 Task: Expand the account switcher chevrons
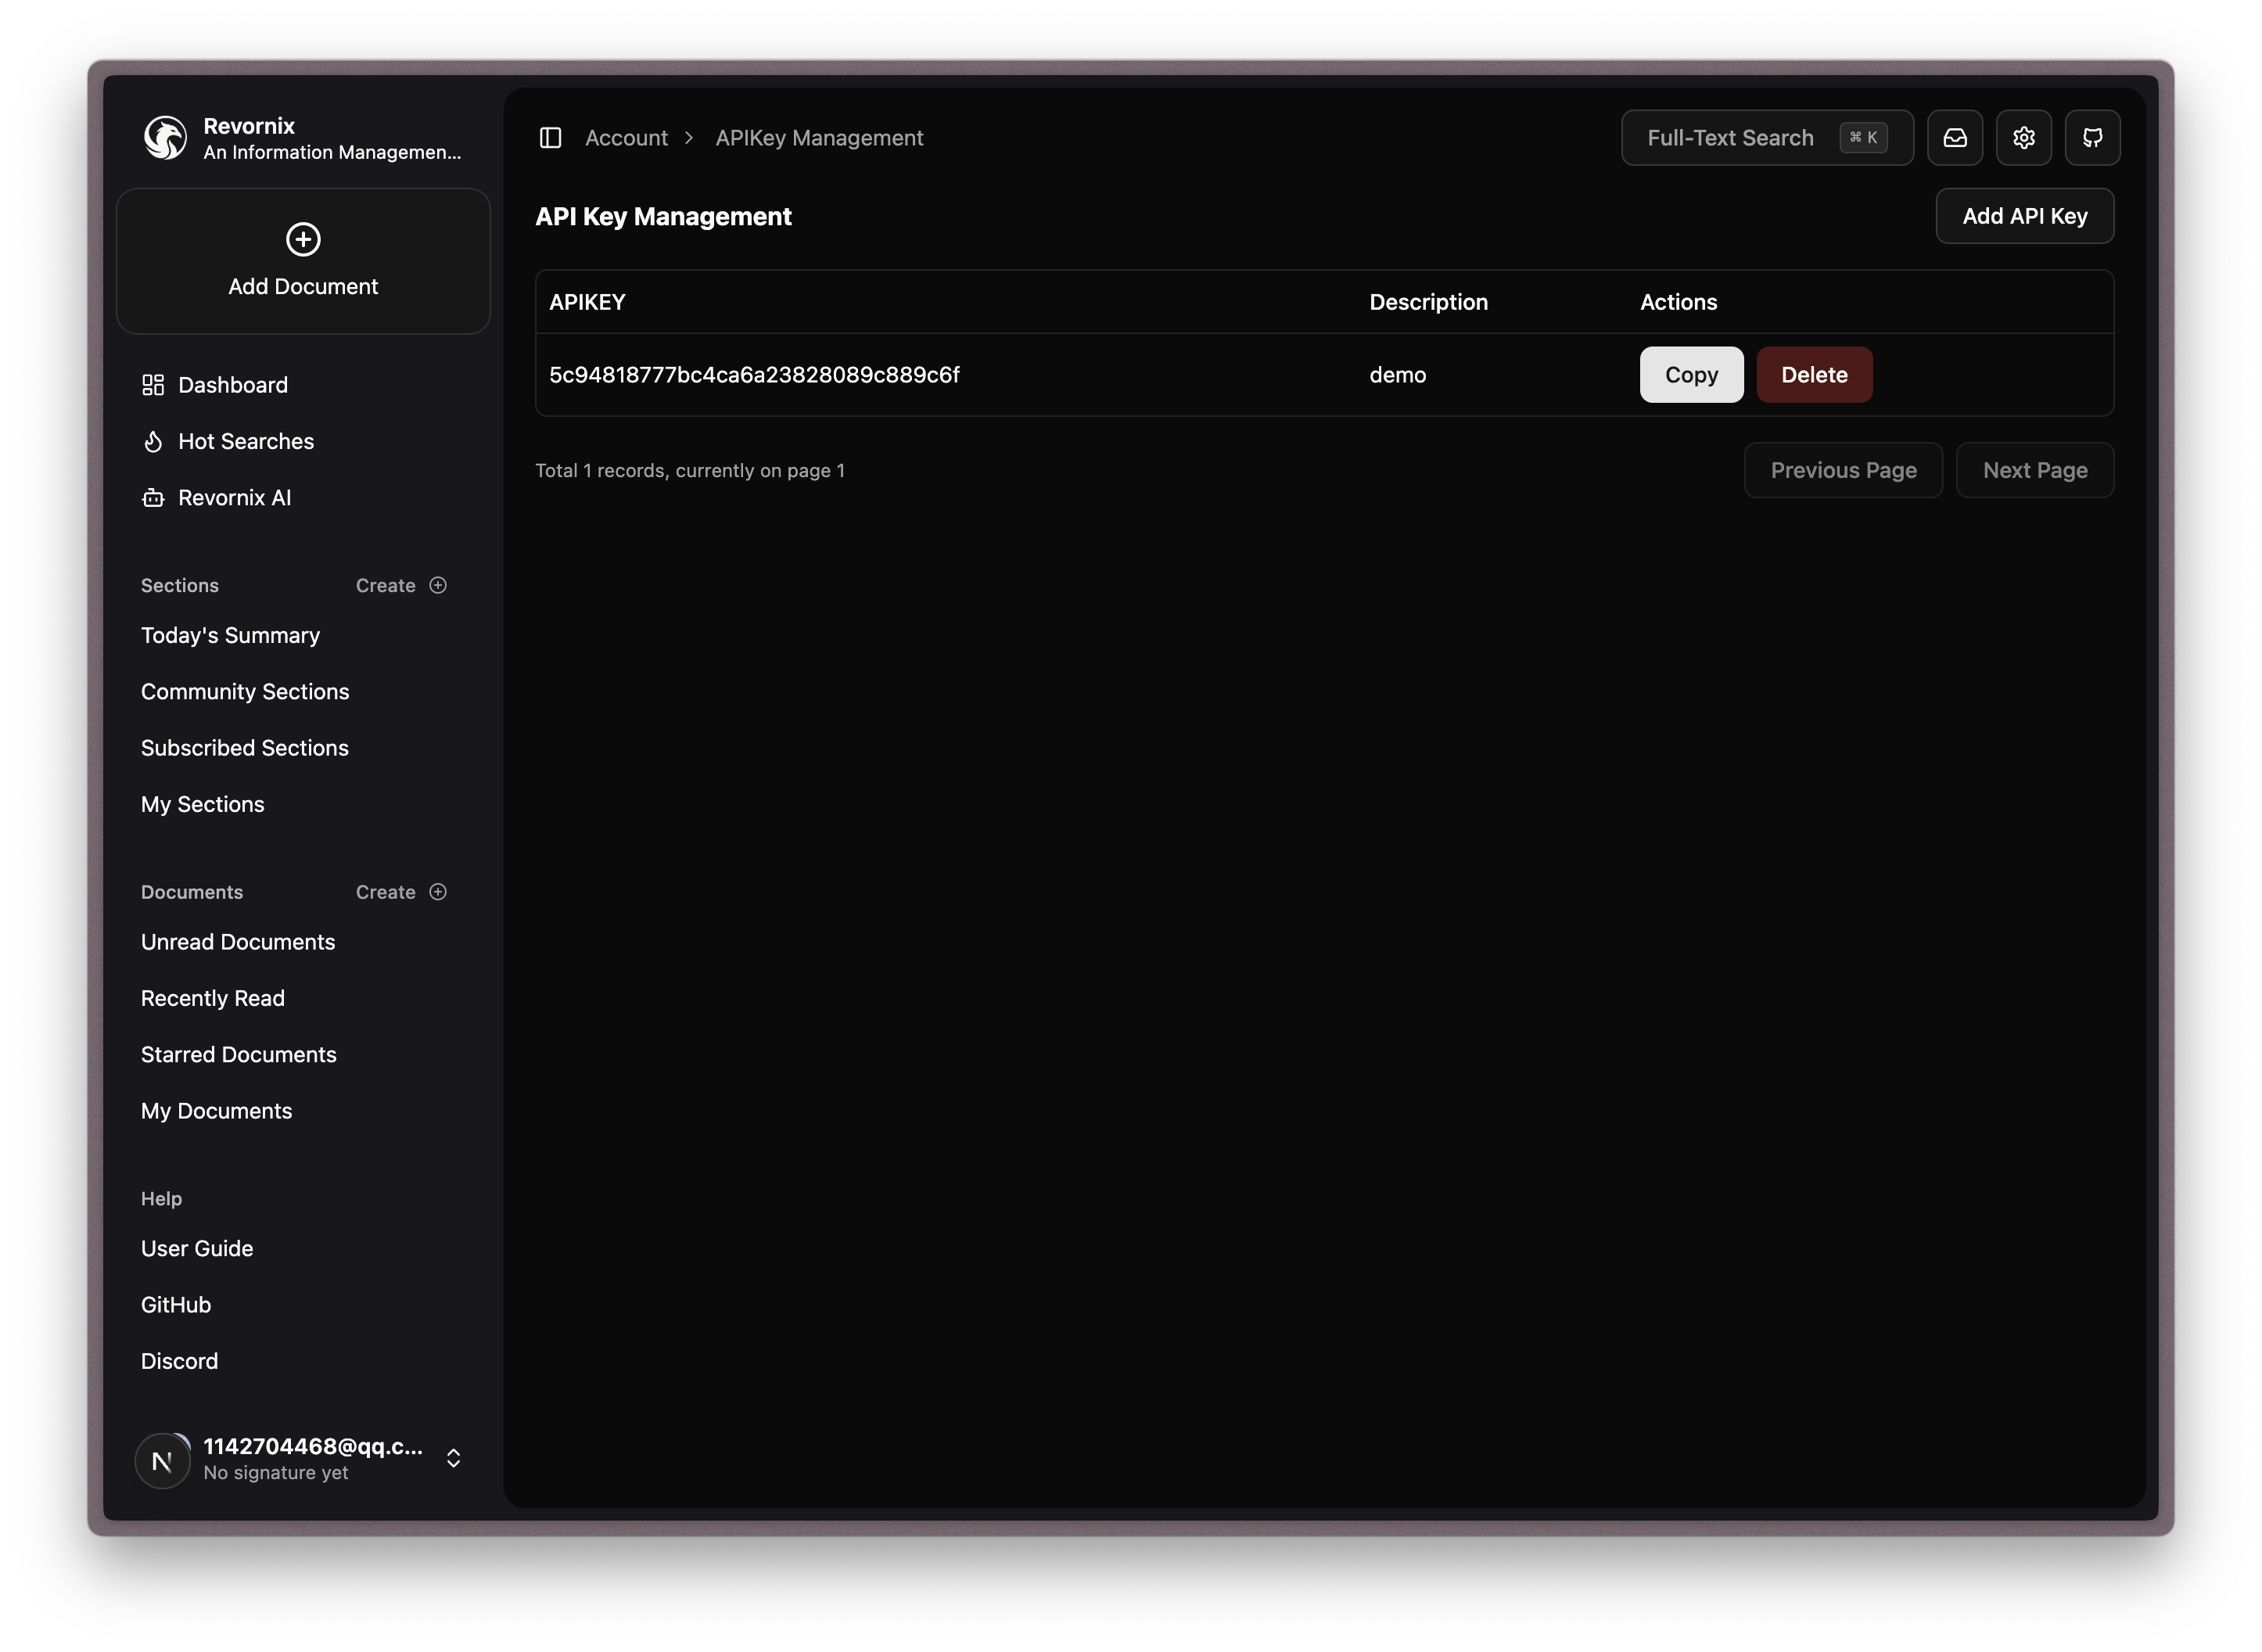[453, 1459]
